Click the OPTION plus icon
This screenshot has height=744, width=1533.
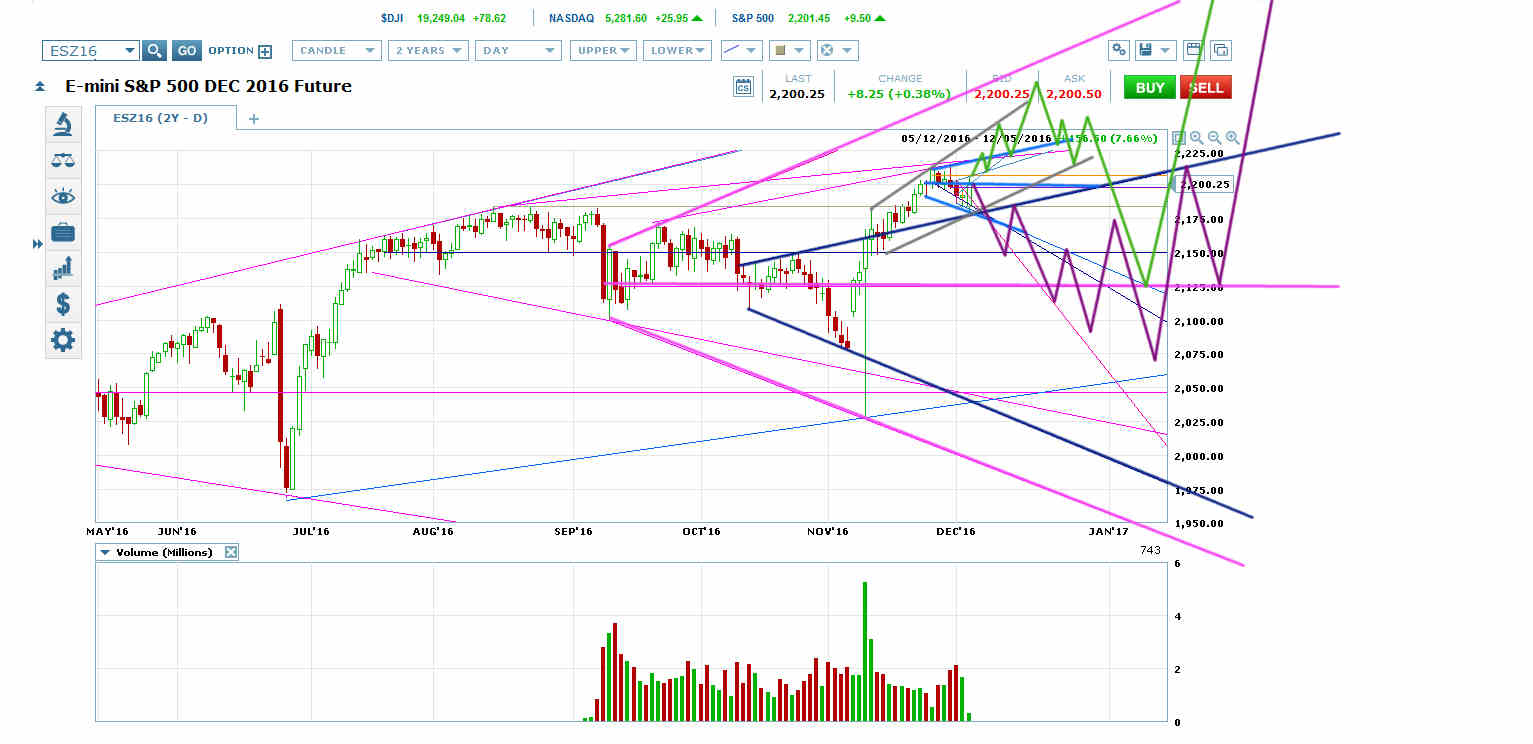(265, 51)
